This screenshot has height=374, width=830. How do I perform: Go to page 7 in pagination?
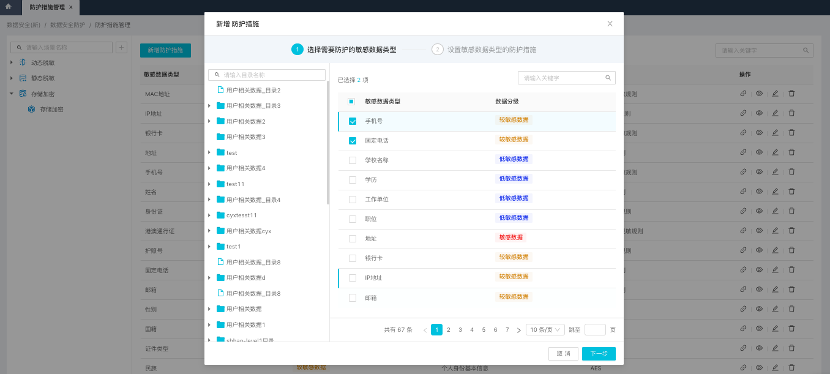[x=507, y=330]
